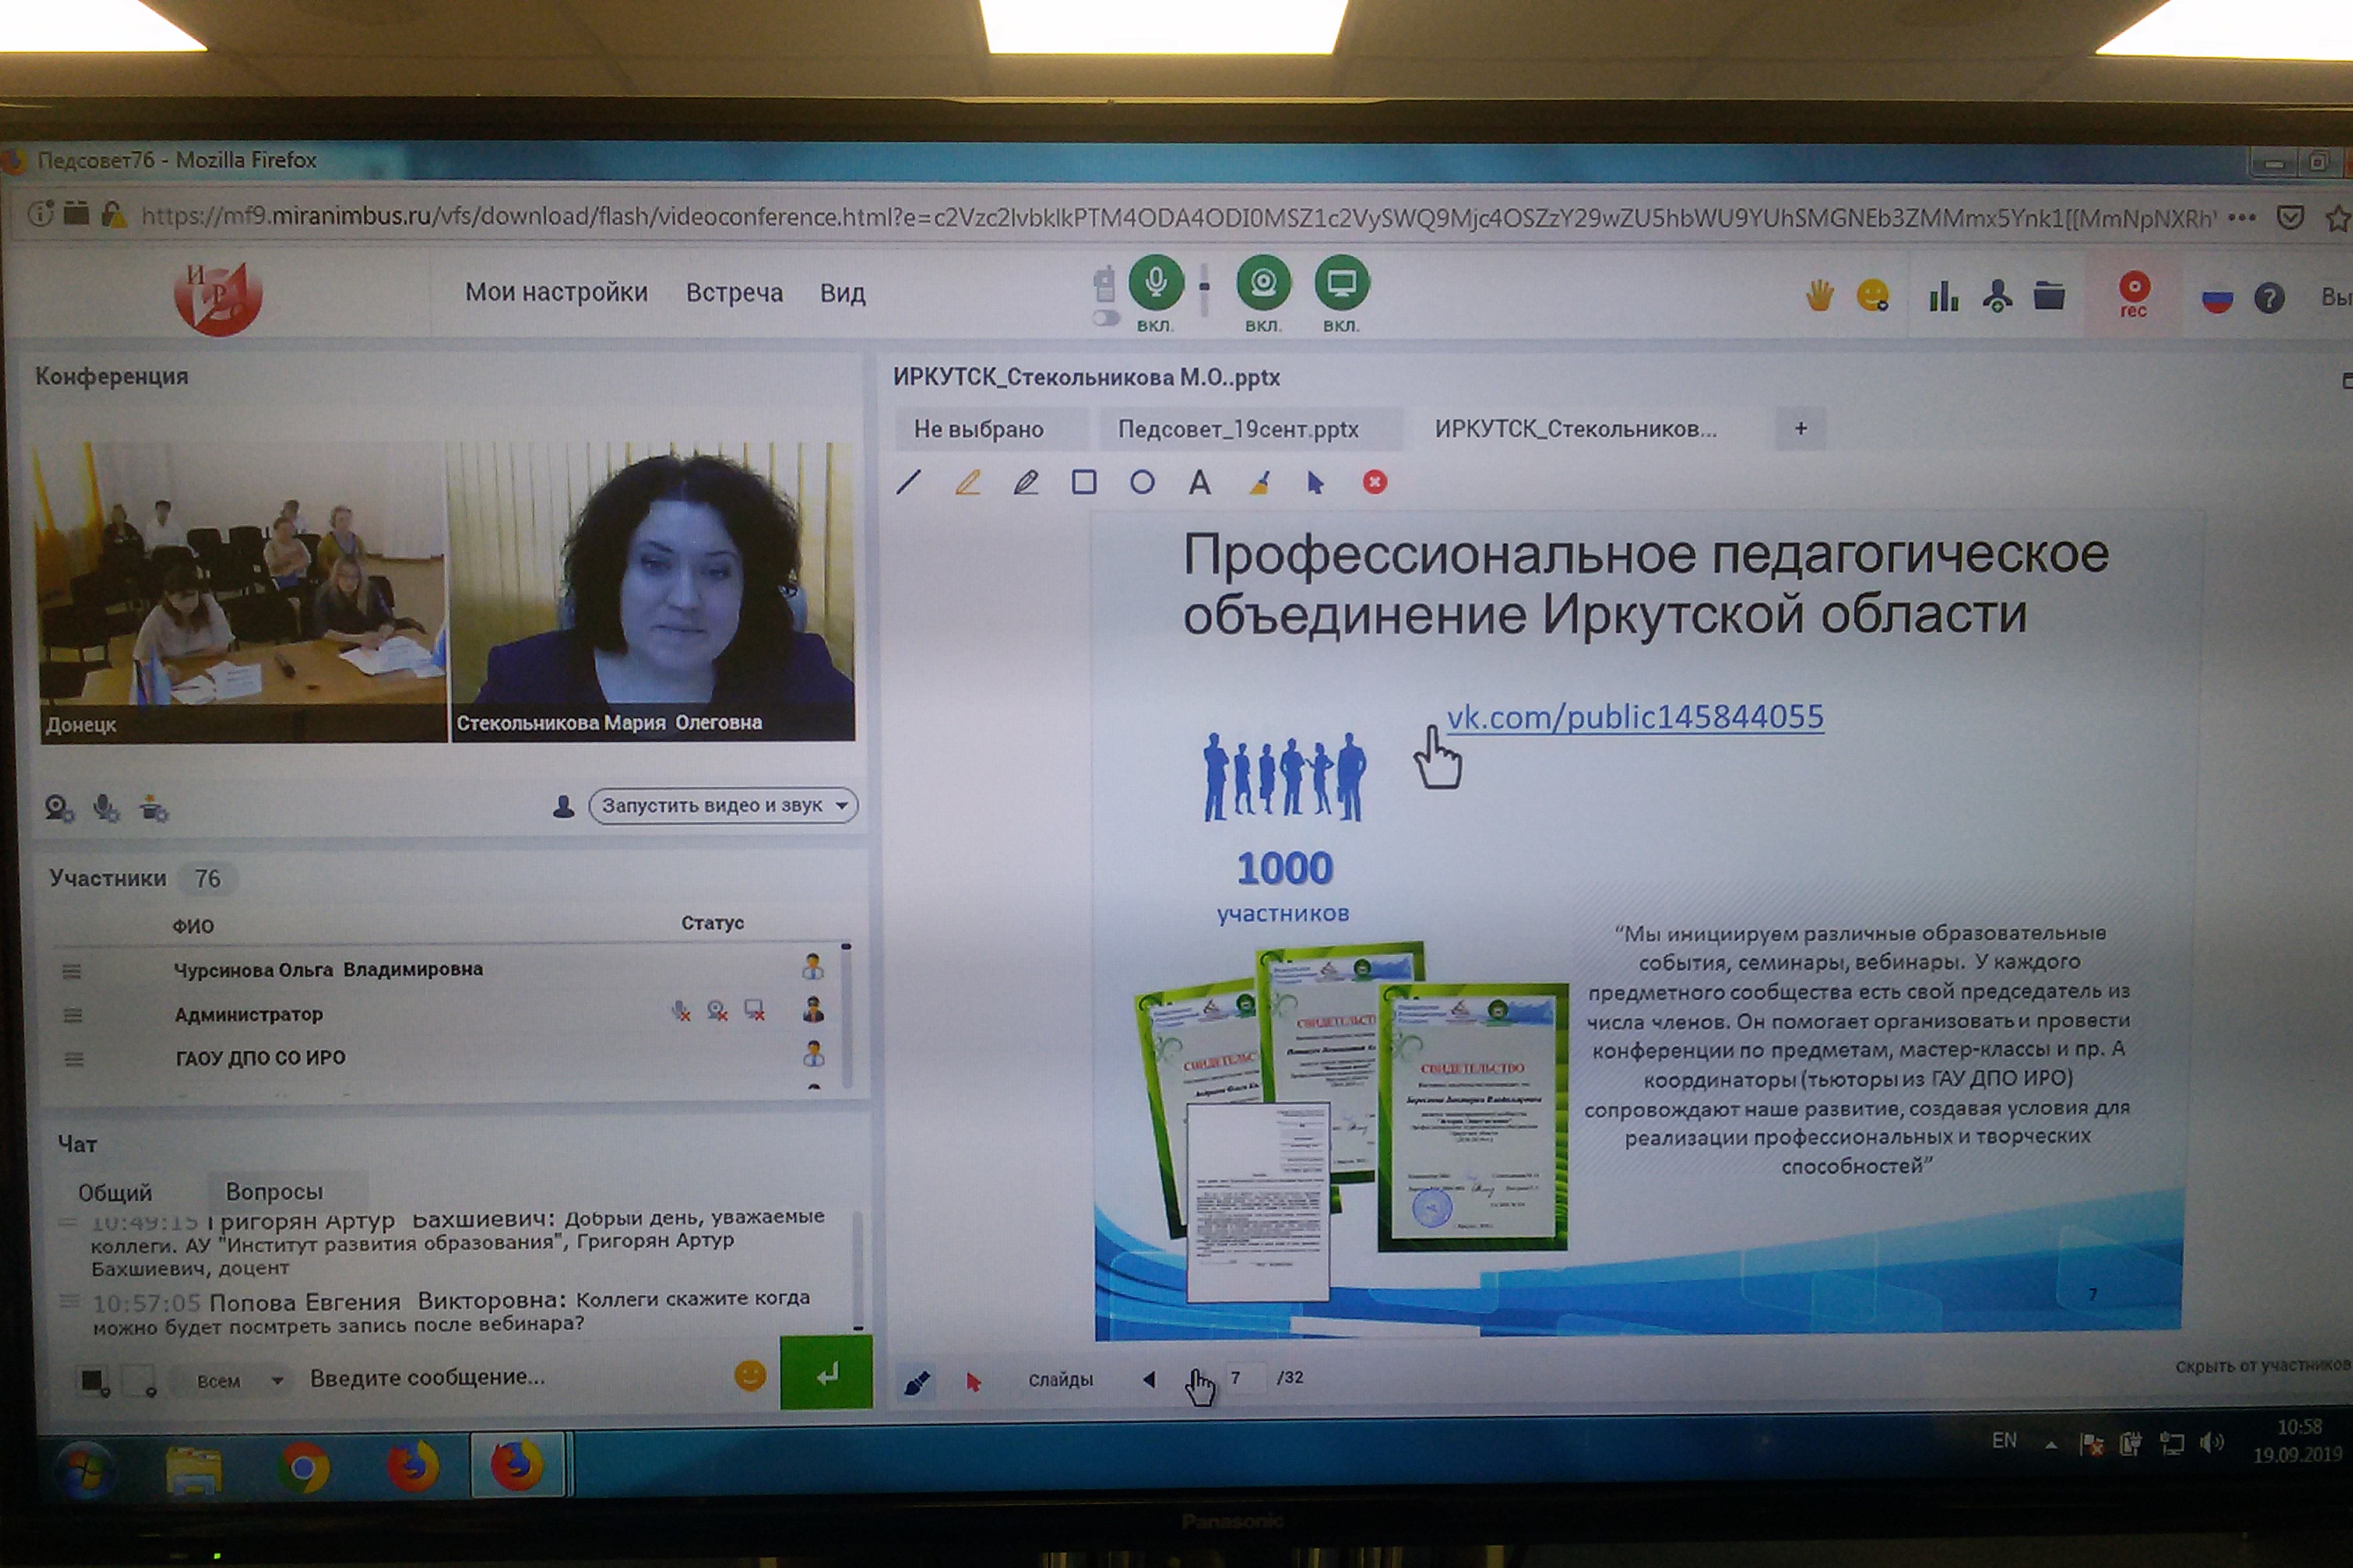Activate the brush annotation toggle under the slide
The height and width of the screenshot is (1568, 2353).
[917, 1382]
